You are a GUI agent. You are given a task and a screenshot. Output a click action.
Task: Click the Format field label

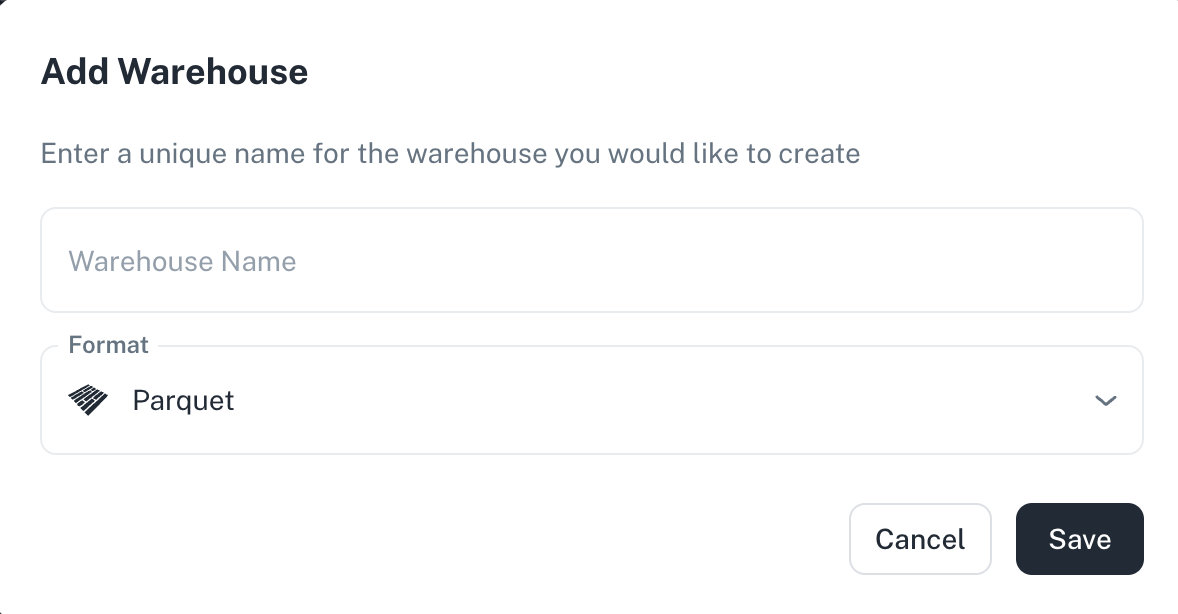click(x=108, y=345)
